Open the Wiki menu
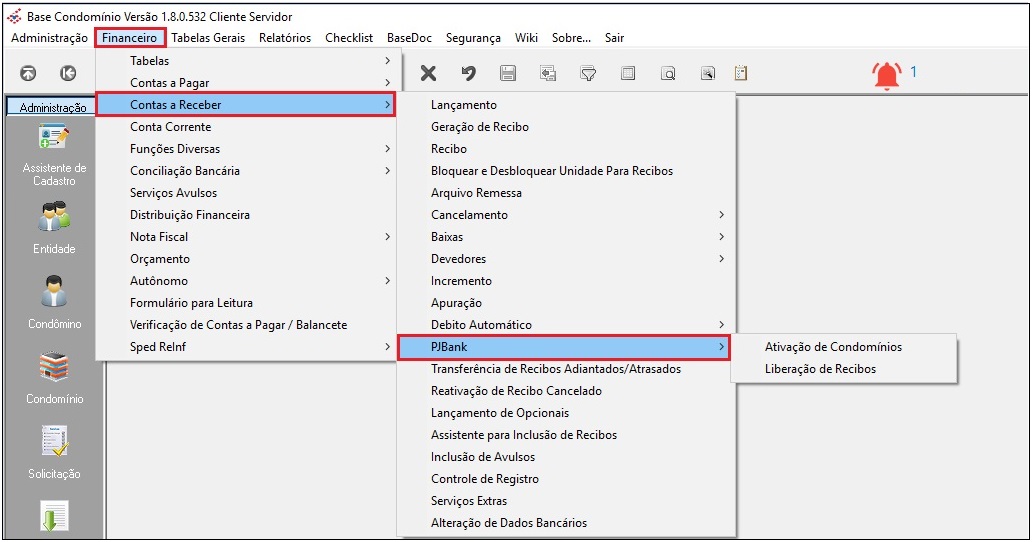This screenshot has height=542, width=1032. (x=526, y=38)
